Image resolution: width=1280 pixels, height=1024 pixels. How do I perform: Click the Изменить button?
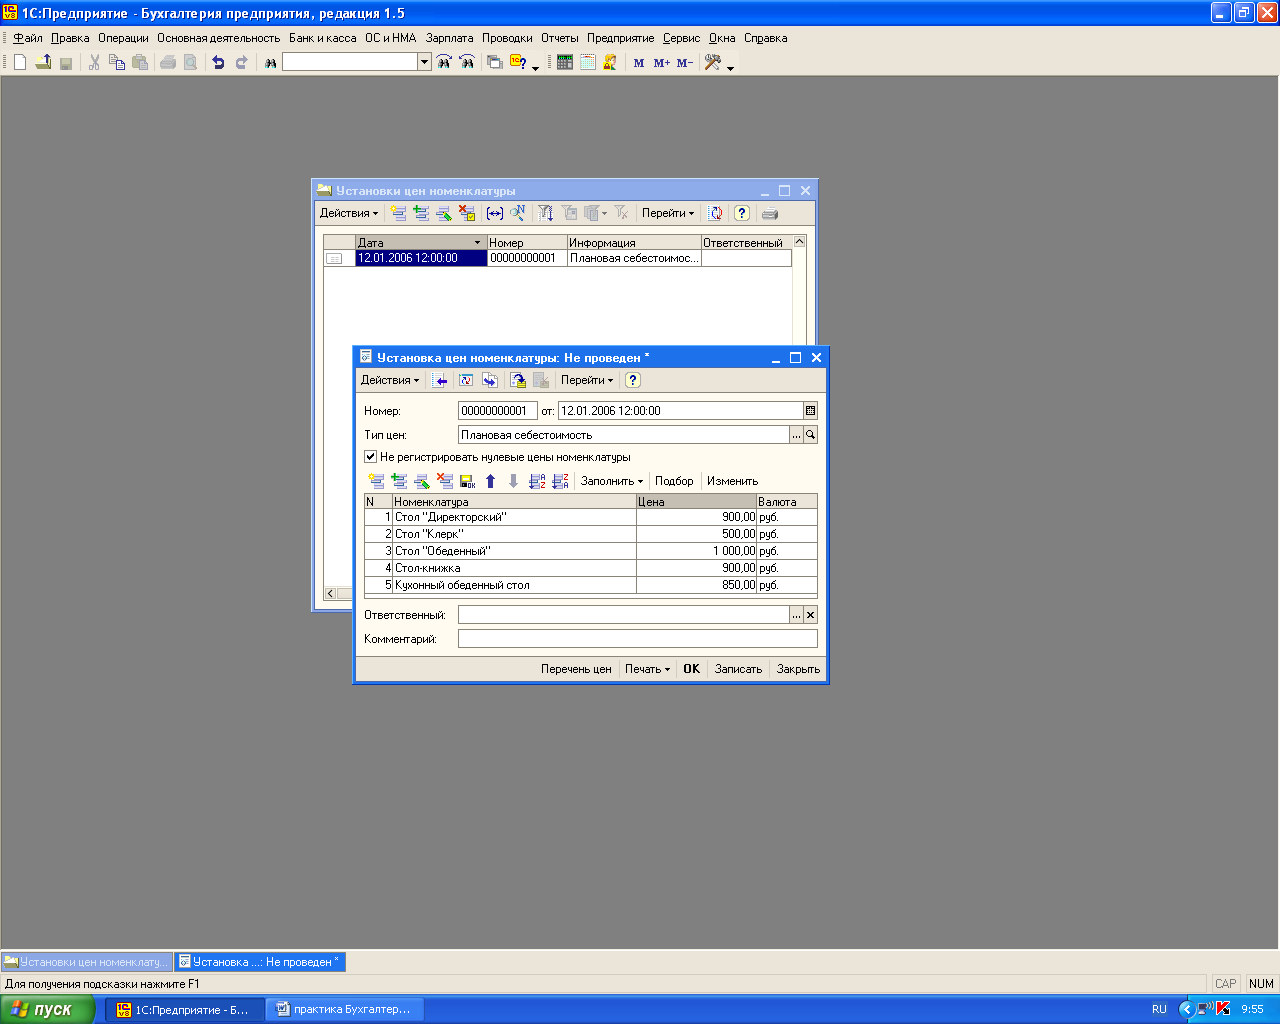[x=733, y=481]
